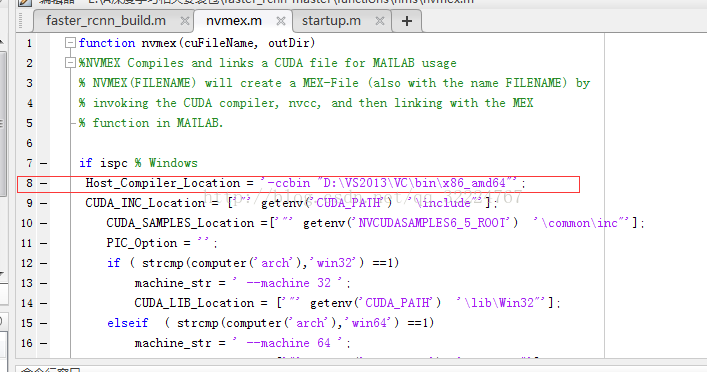The image size is (707, 372).
Task: Set breakpoint dash on line 10
Action: 43,223
